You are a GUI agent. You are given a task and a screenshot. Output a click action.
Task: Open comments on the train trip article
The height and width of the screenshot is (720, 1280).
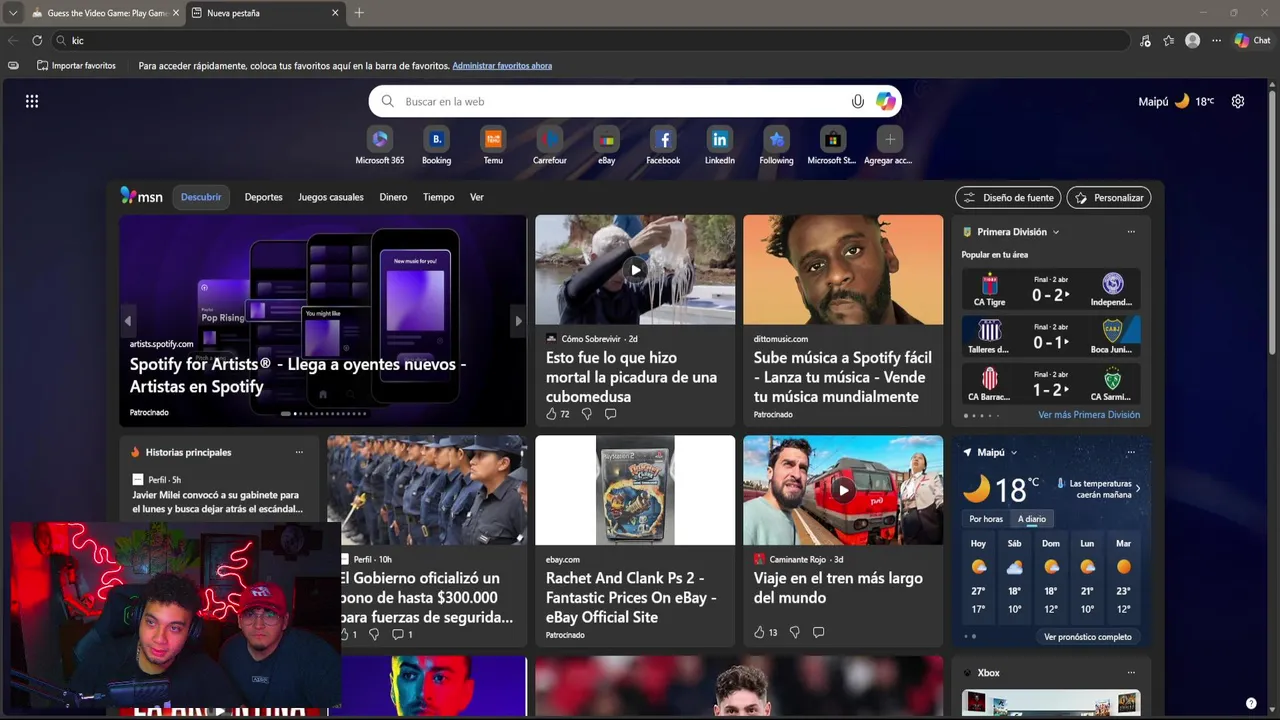tap(818, 632)
